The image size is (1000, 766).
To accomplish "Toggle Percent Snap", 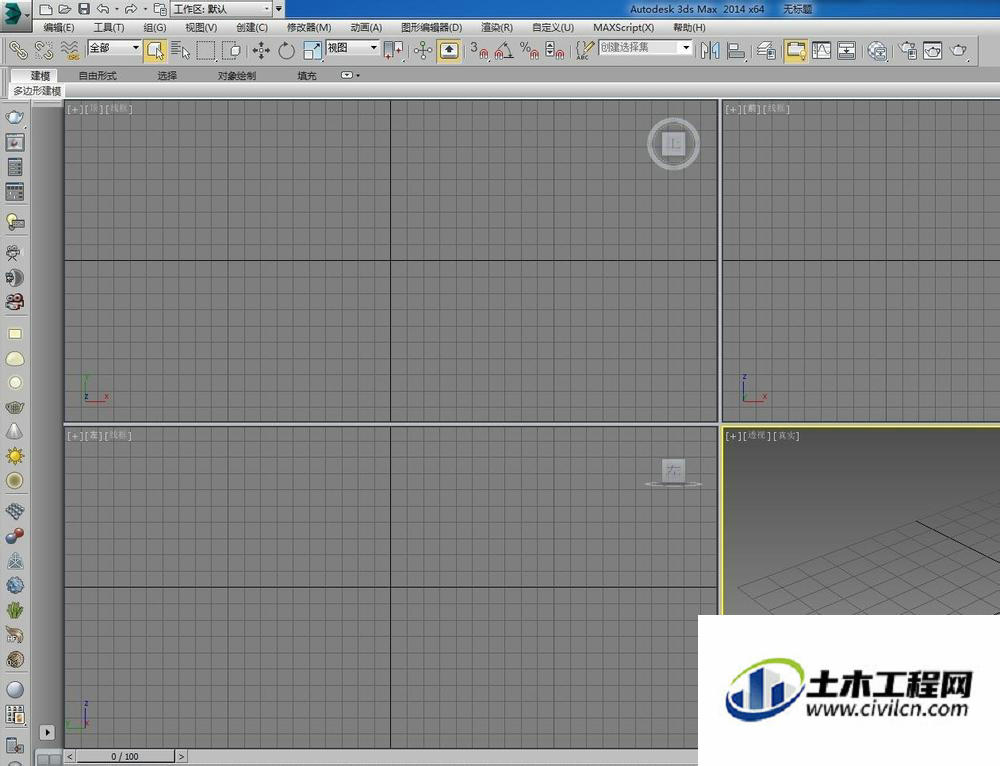I will pyautogui.click(x=529, y=50).
